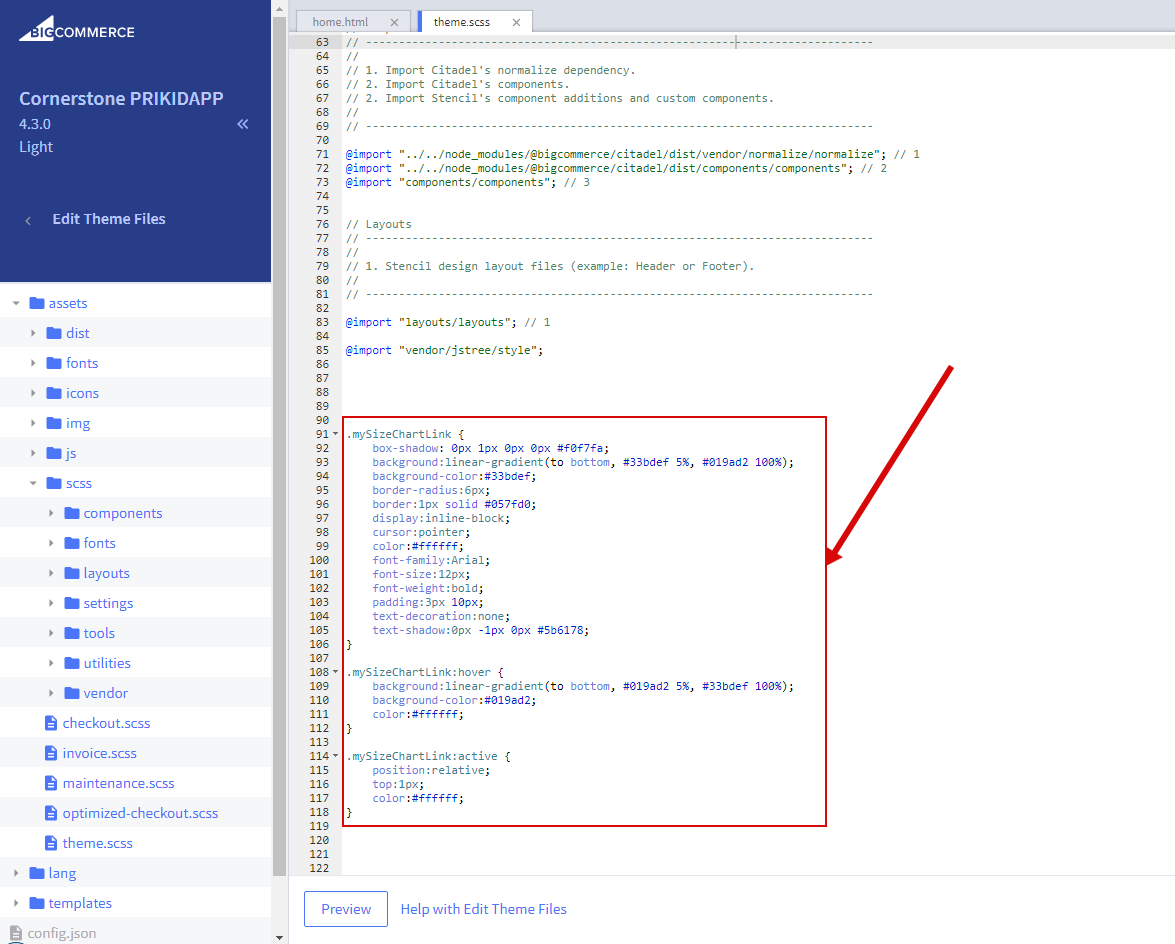This screenshot has height=944, width=1175.
Task: Expand the templates folder arrow
Action: [x=16, y=903]
